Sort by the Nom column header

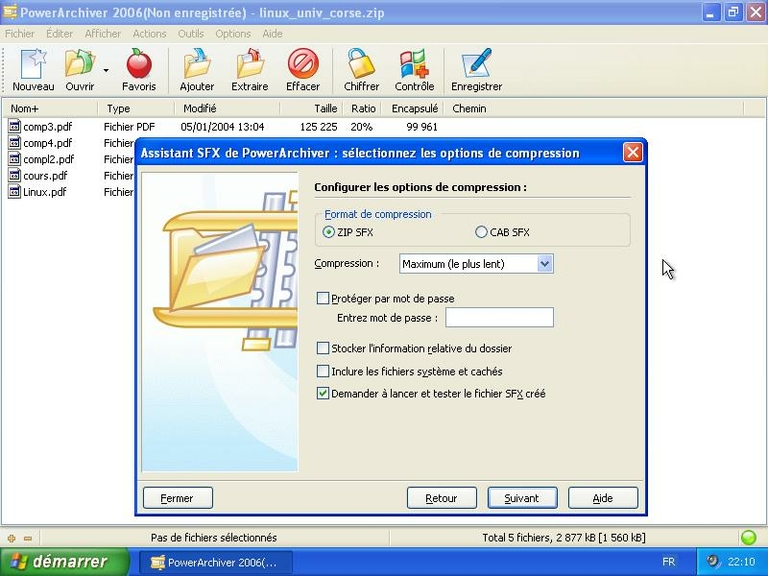click(x=50, y=108)
